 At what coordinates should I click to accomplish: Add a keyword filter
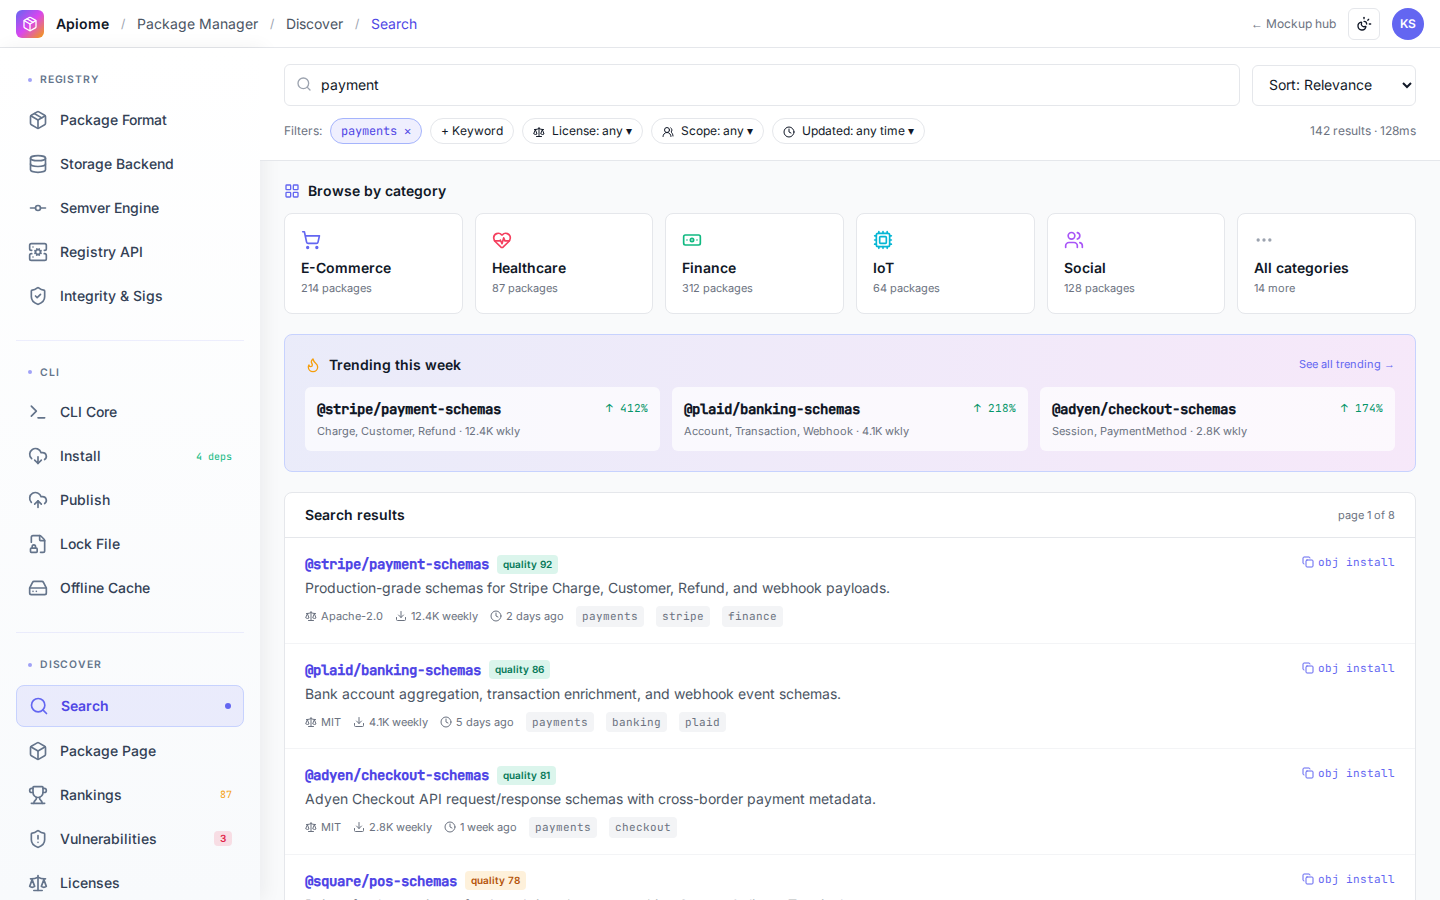click(472, 131)
